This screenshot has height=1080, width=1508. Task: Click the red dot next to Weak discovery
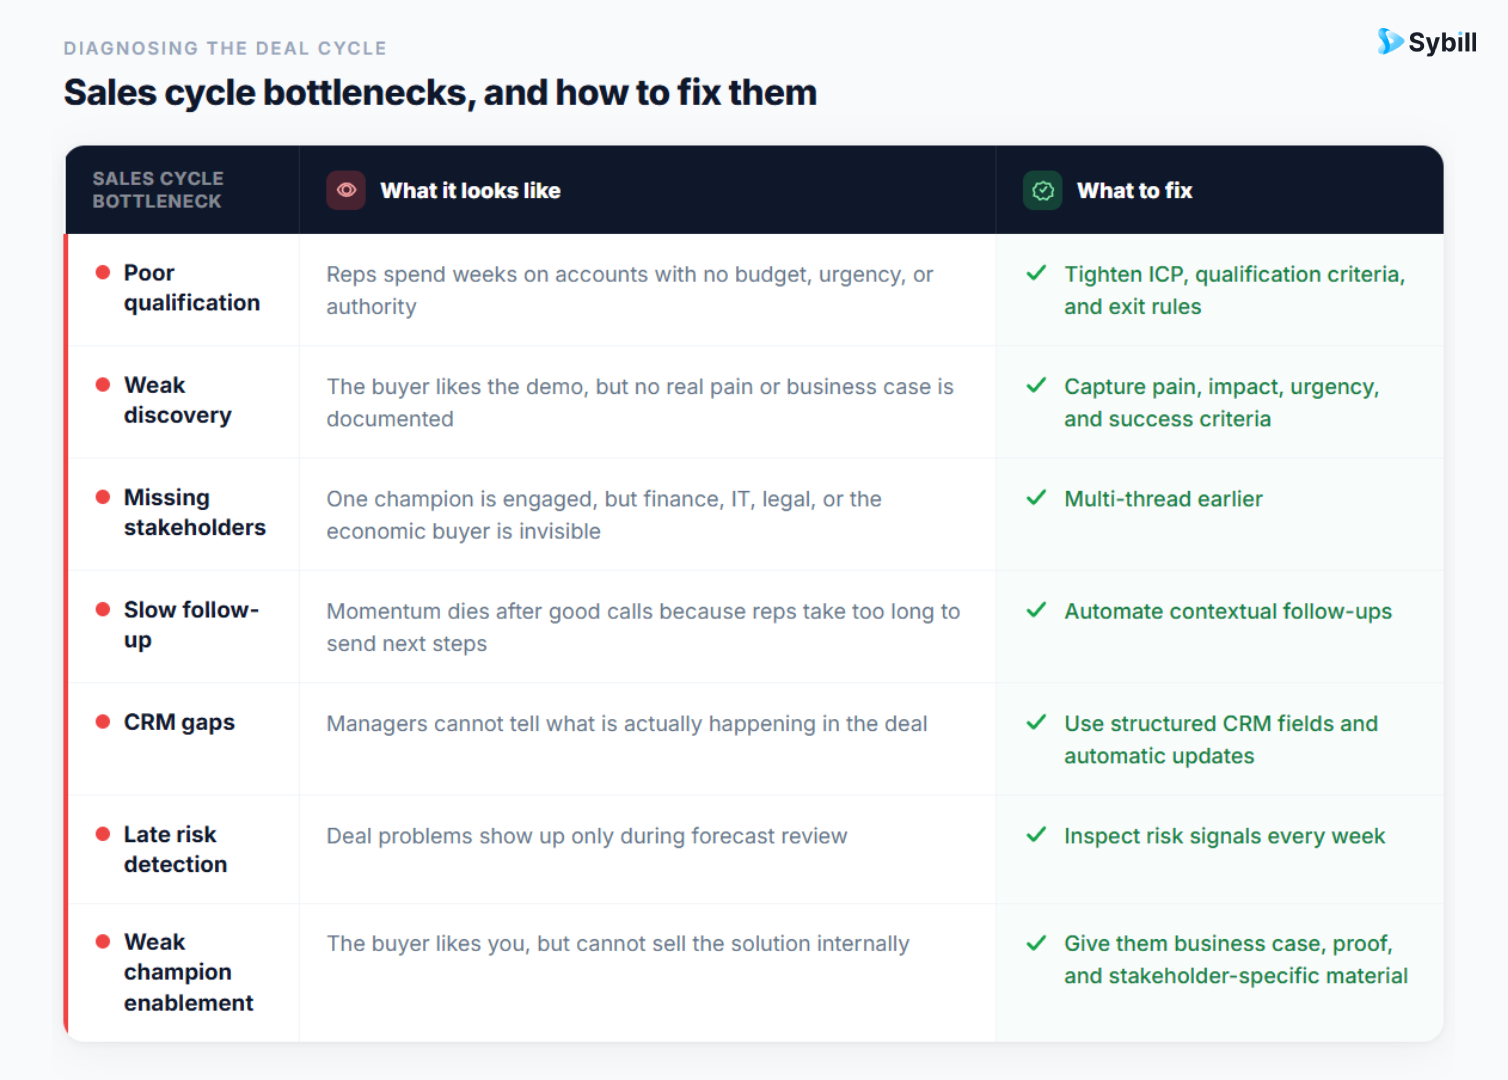(102, 384)
